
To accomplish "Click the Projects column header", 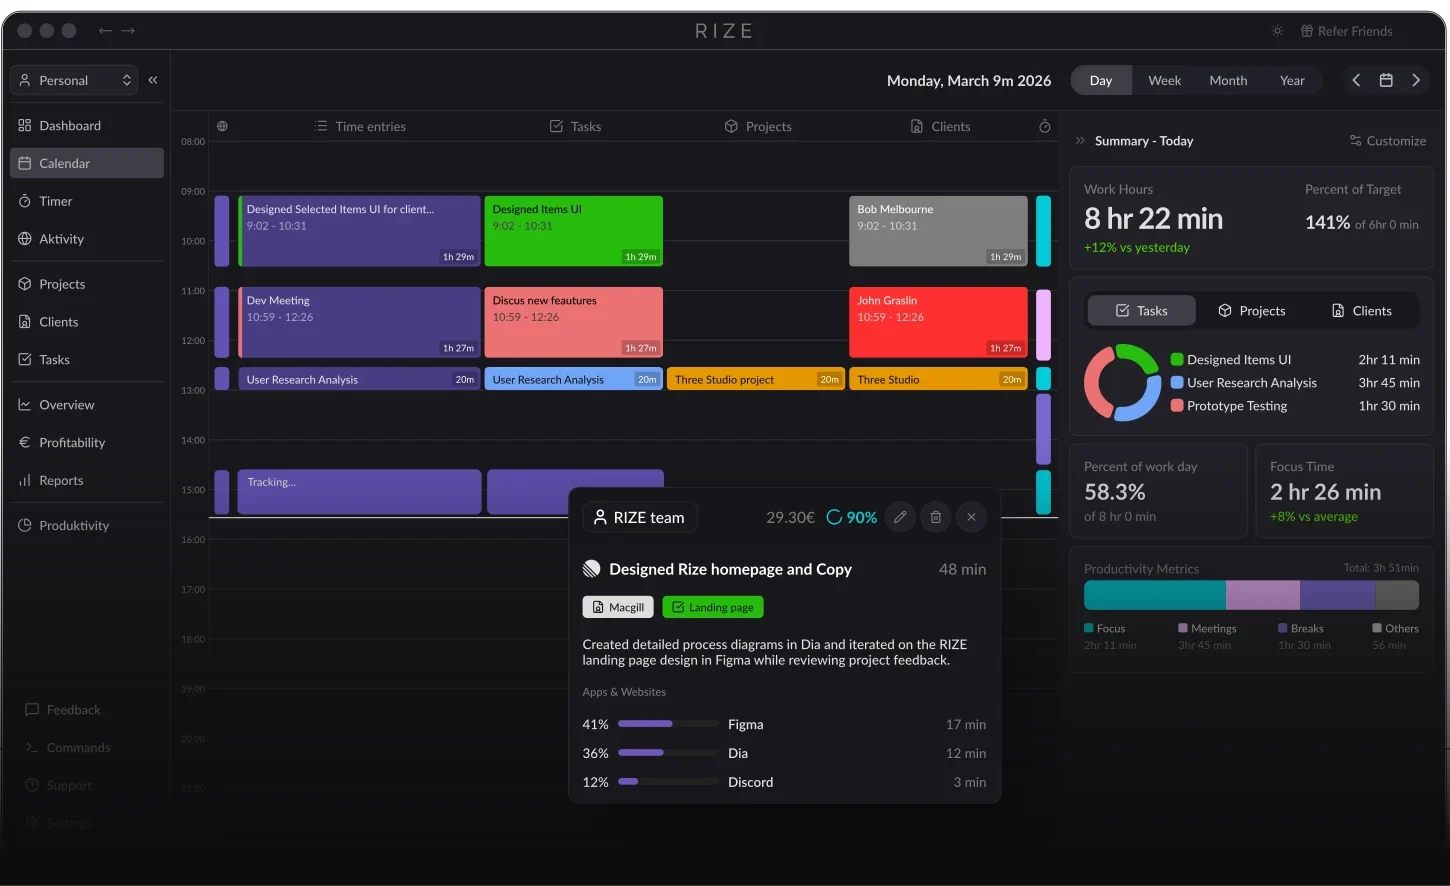I will coord(758,127).
